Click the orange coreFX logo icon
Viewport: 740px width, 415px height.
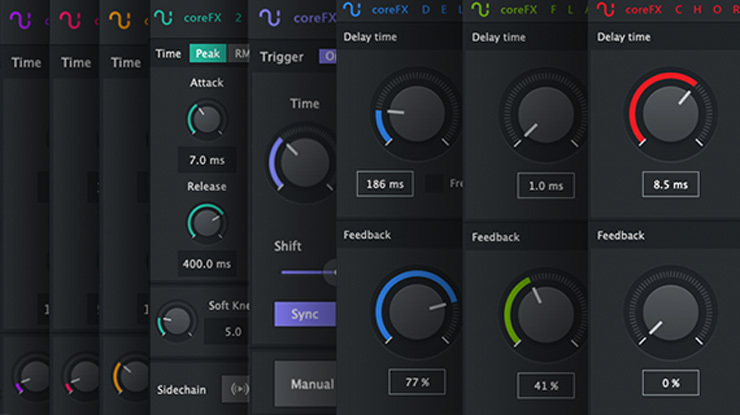[119, 20]
